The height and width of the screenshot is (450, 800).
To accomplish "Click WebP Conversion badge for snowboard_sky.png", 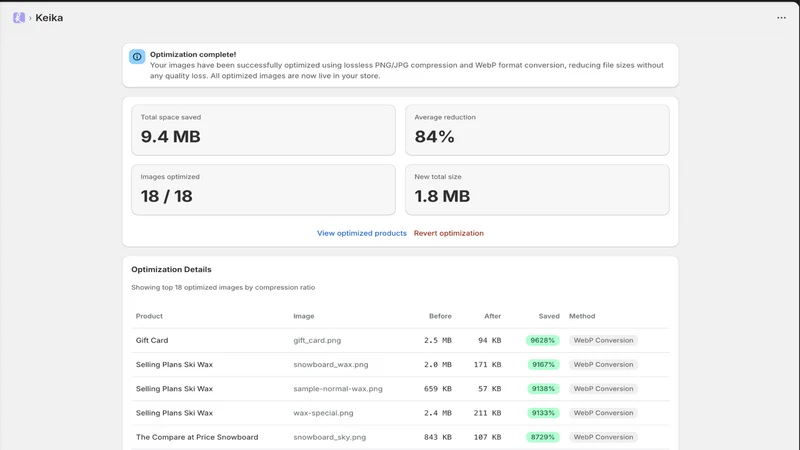I will click(x=603, y=437).
